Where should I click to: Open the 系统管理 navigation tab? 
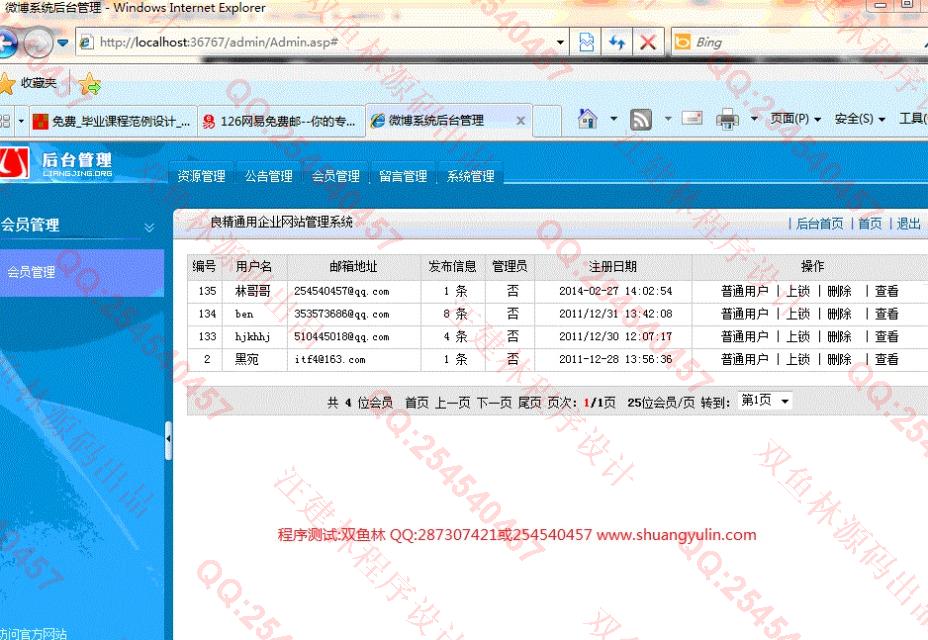point(471,176)
